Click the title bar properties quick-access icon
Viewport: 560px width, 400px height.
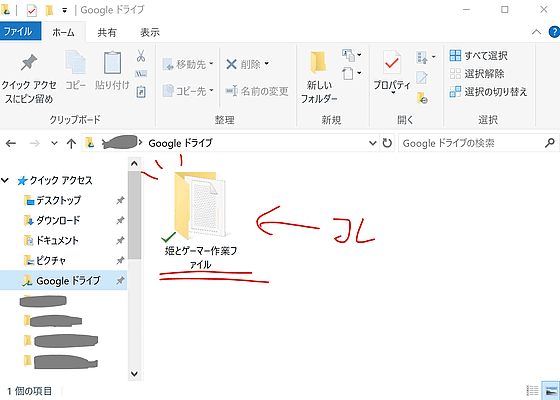click(x=32, y=11)
